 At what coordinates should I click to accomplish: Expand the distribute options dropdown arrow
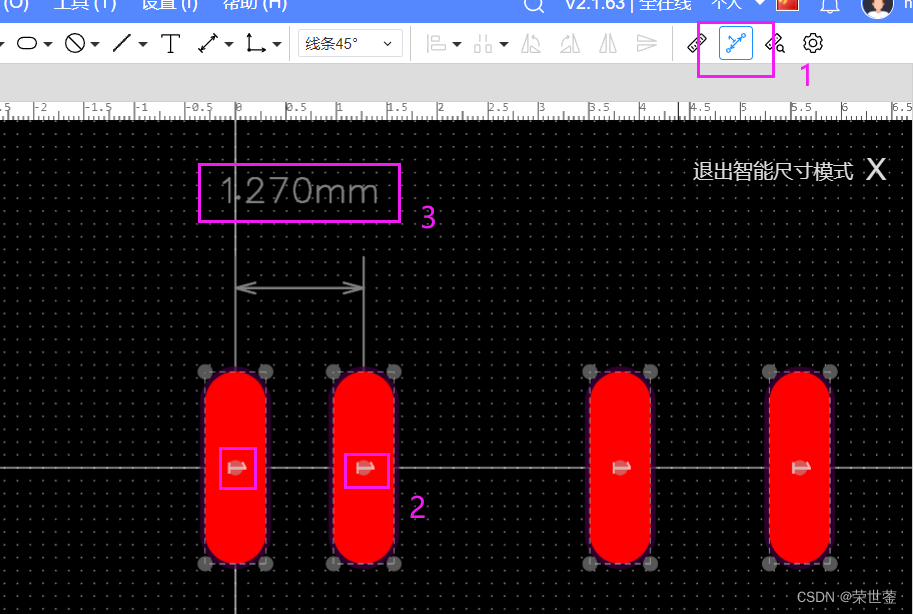point(504,44)
